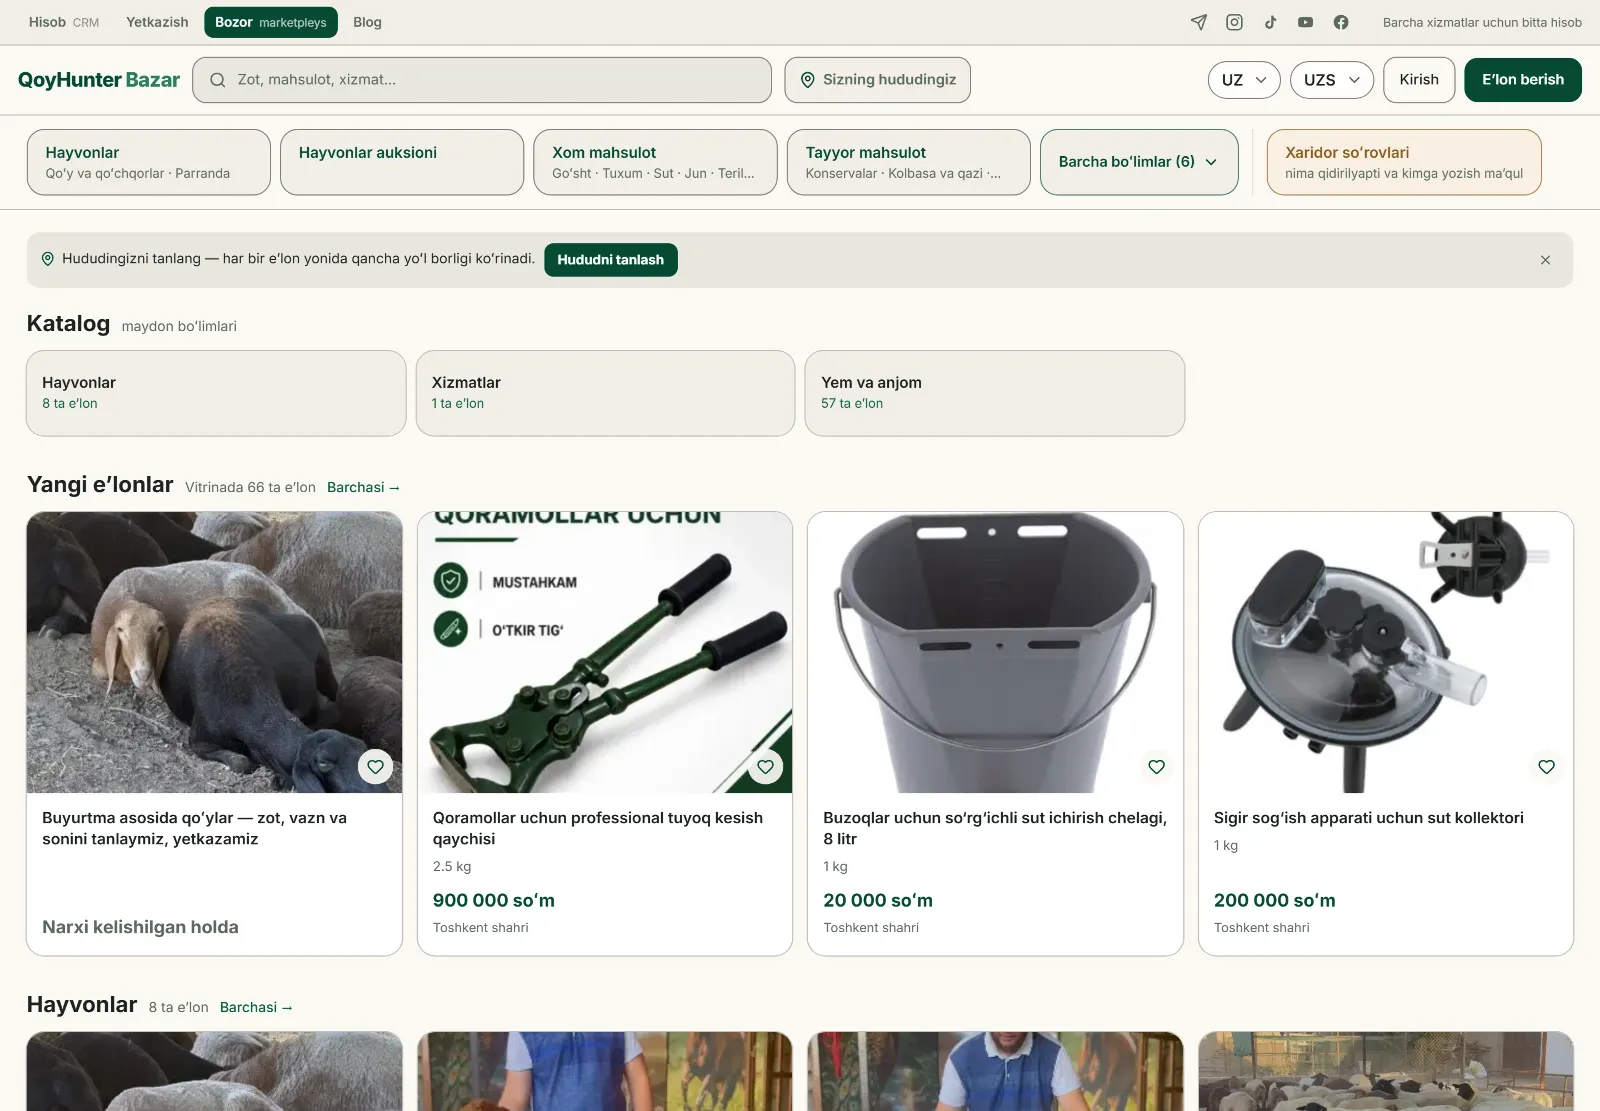Open the Hayvonlar top category card
Viewport: 1600px width, 1111px height.
point(149,162)
